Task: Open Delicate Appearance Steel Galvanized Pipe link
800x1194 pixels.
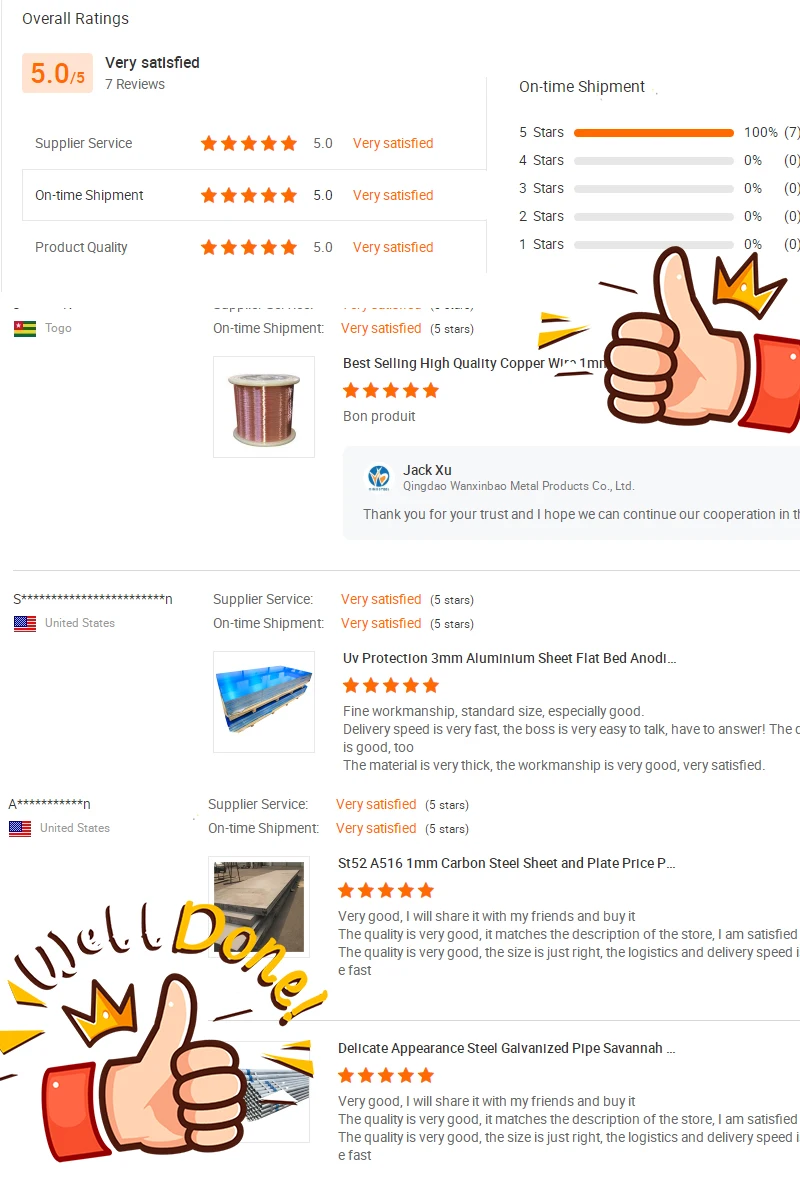Action: [x=506, y=1048]
